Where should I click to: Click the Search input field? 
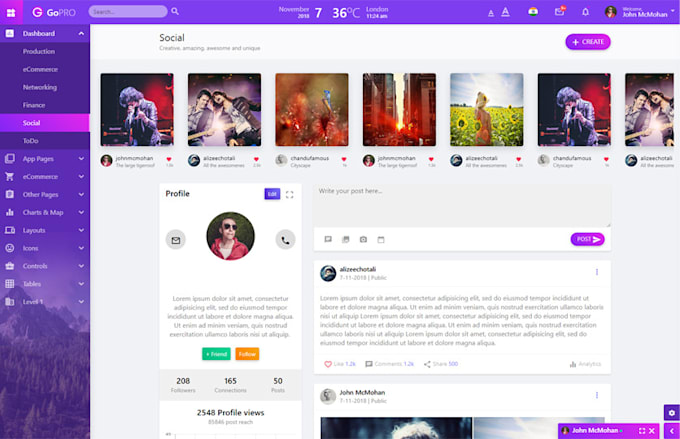pos(128,11)
